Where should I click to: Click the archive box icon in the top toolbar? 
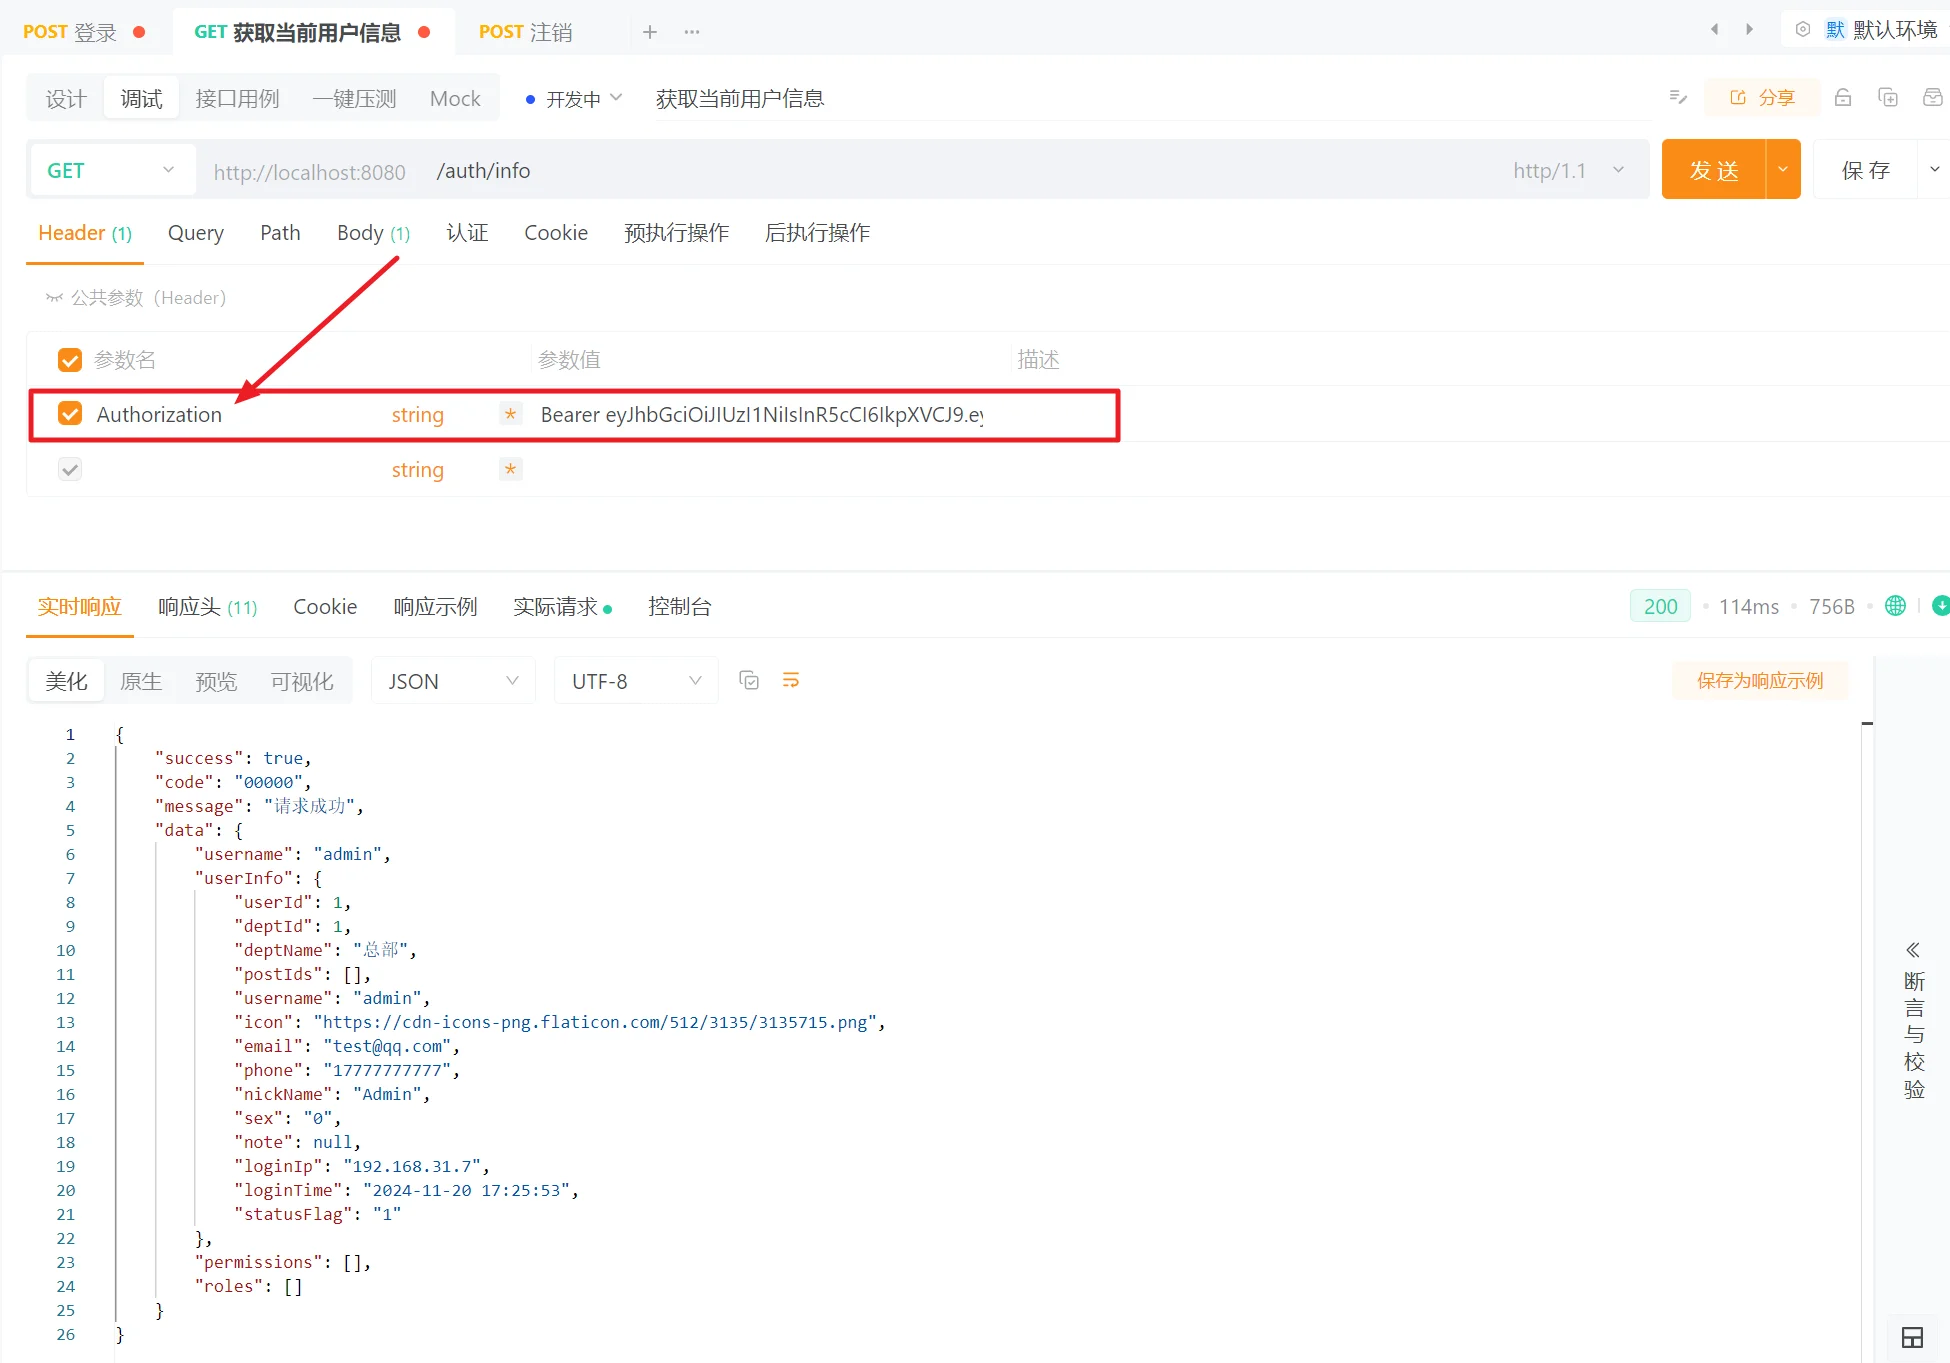[x=1933, y=97]
